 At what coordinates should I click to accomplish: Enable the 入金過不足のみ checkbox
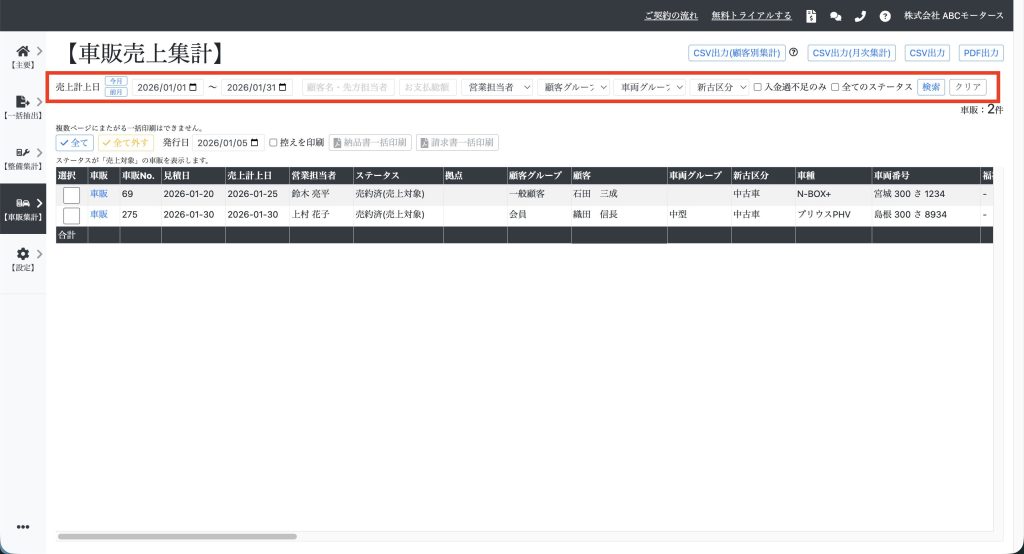[x=758, y=87]
